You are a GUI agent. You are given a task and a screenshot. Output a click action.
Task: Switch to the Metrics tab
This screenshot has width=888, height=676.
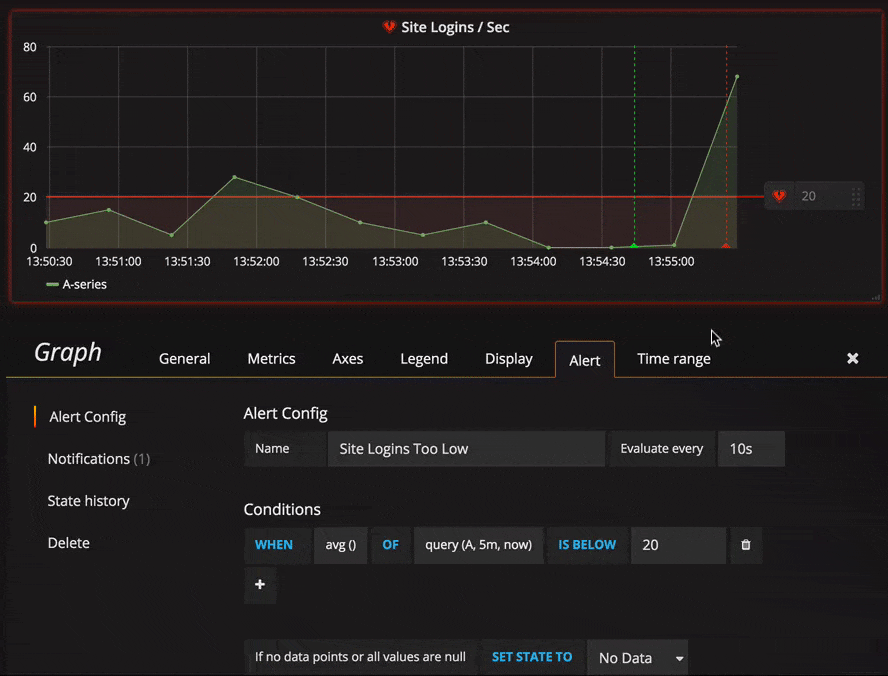[x=271, y=358]
